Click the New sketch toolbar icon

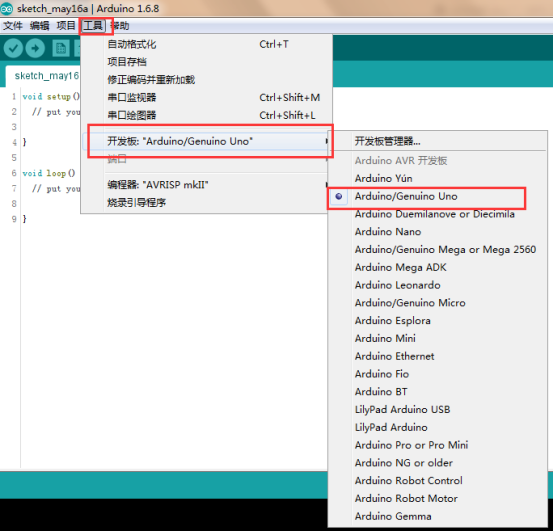pyautogui.click(x=60, y=48)
